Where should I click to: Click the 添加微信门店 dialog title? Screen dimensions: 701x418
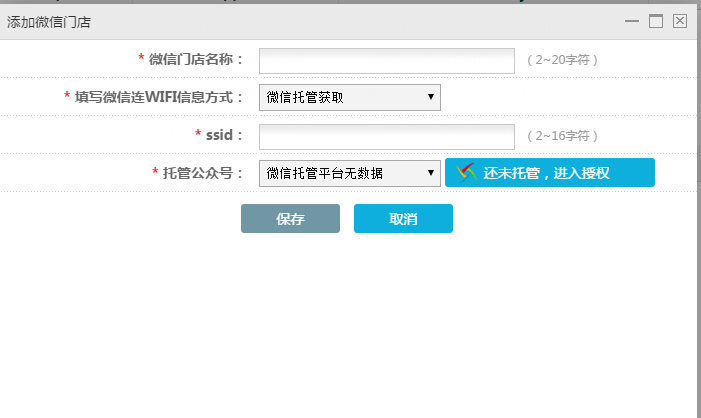coord(49,22)
